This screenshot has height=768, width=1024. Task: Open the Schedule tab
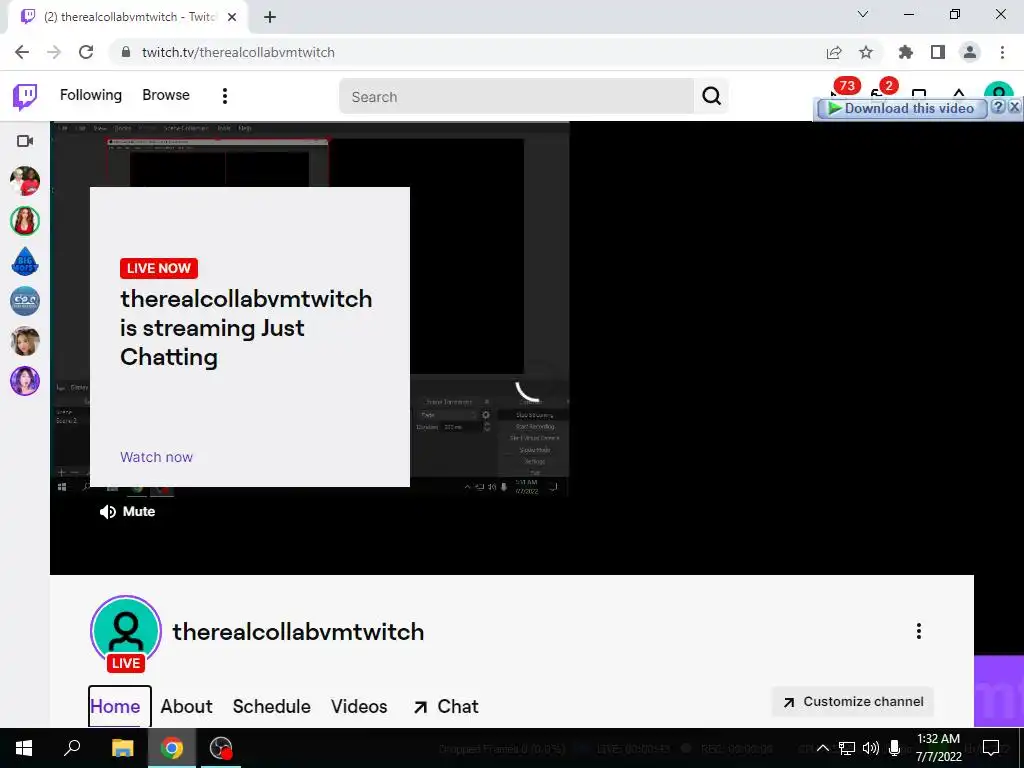272,707
